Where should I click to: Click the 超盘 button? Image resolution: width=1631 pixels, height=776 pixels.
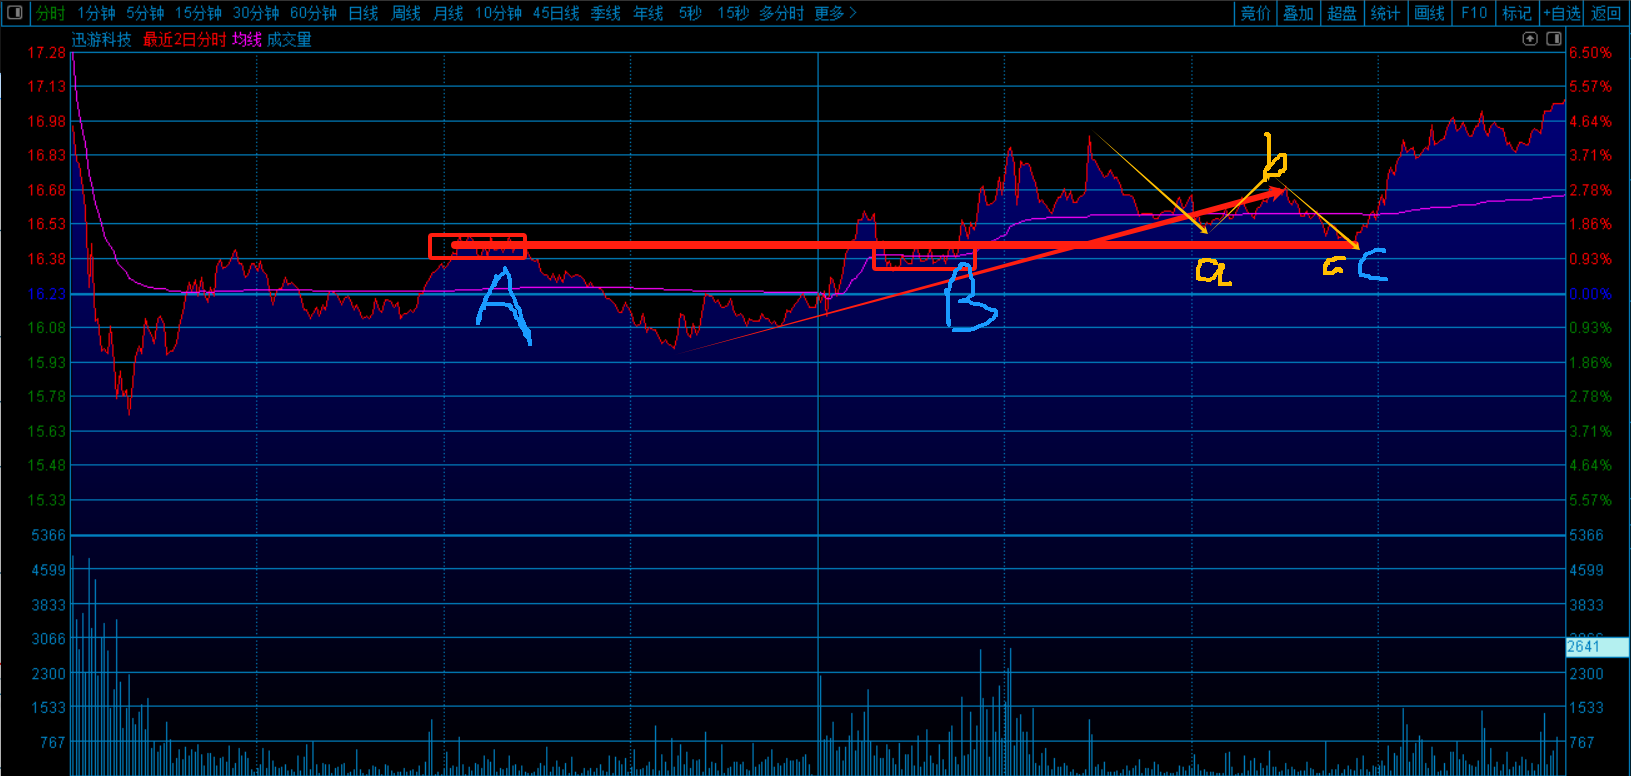click(x=1342, y=13)
